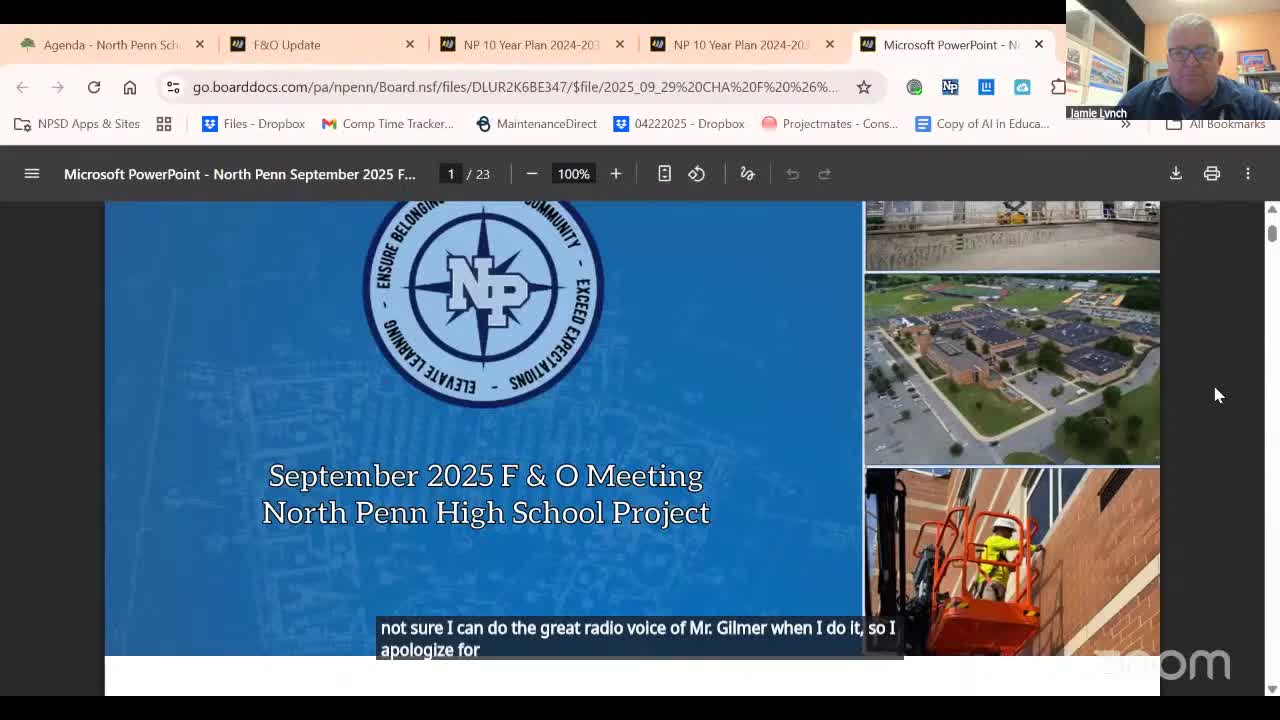The height and width of the screenshot is (720, 1280).
Task: Open the Comp Time Tracker bookmark
Action: coord(388,124)
